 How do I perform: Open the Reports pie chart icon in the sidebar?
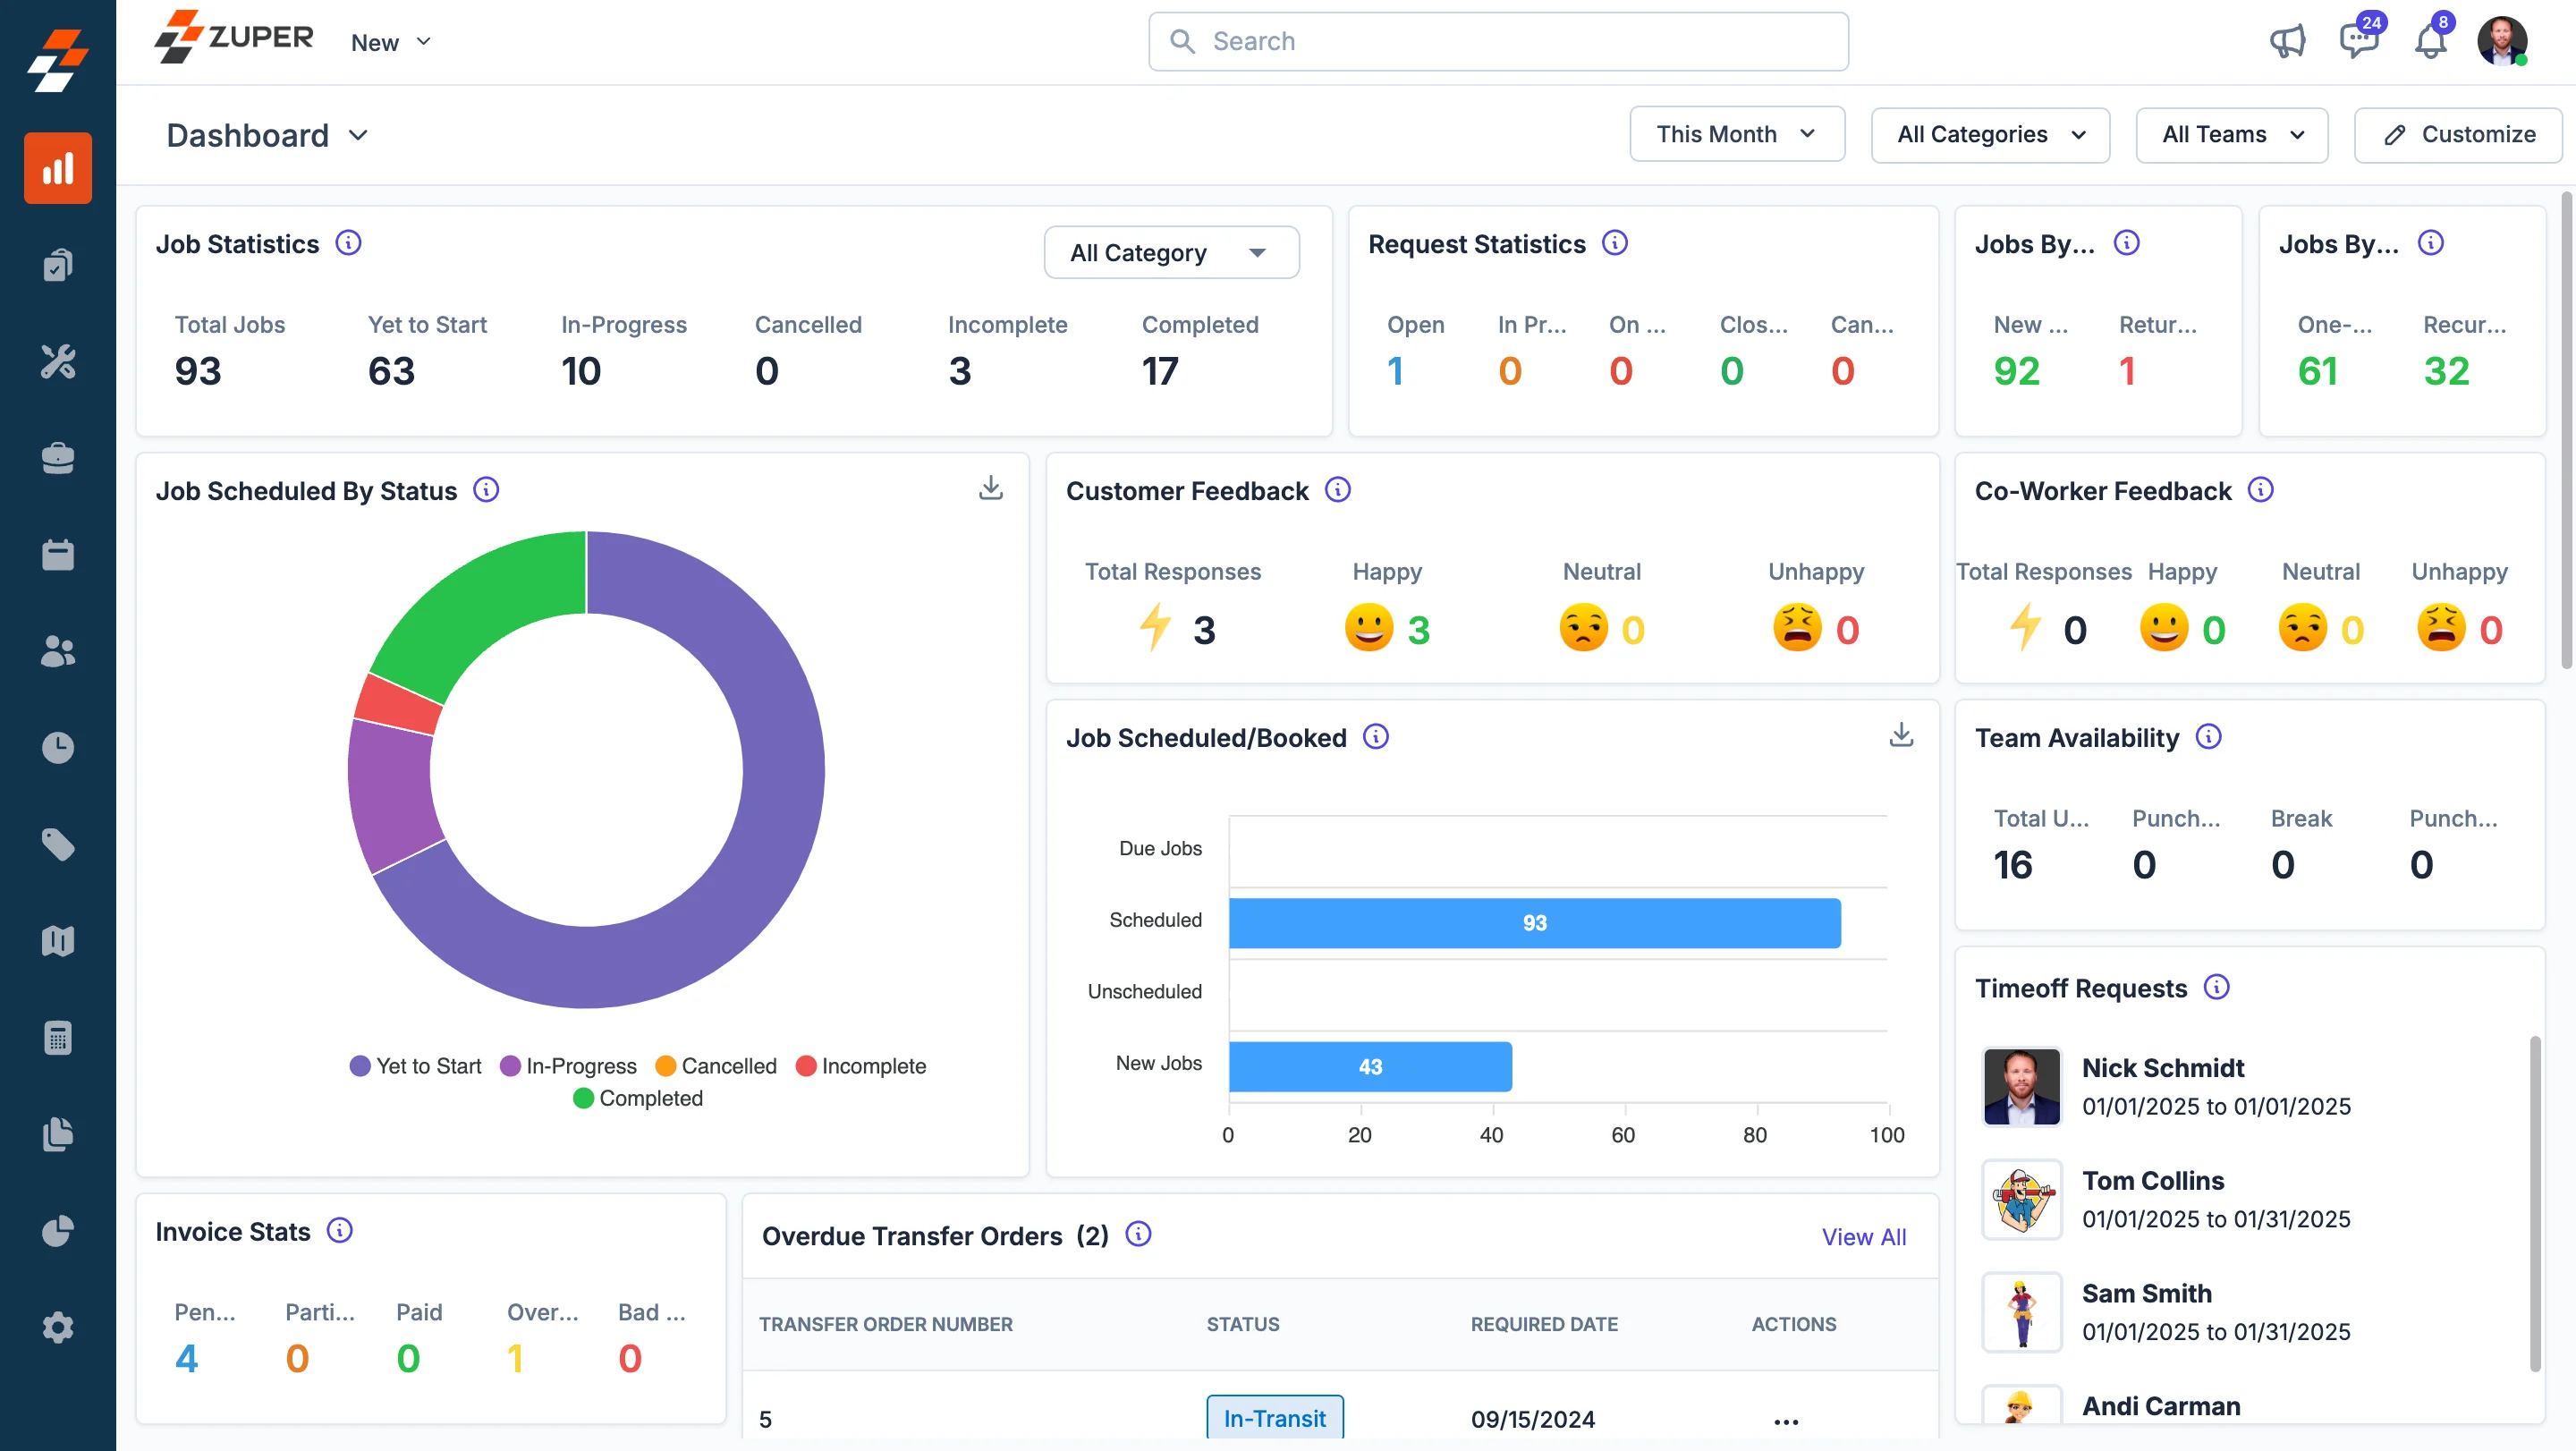click(57, 1231)
